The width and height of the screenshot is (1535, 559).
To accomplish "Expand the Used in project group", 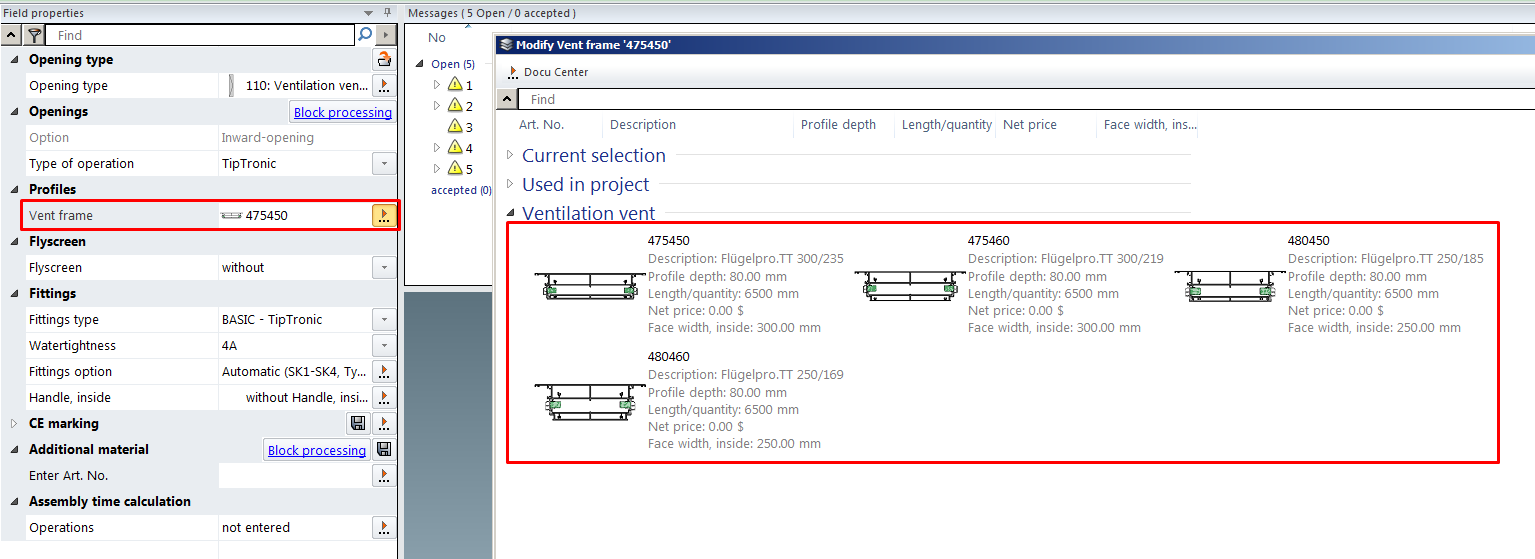I will click(511, 184).
